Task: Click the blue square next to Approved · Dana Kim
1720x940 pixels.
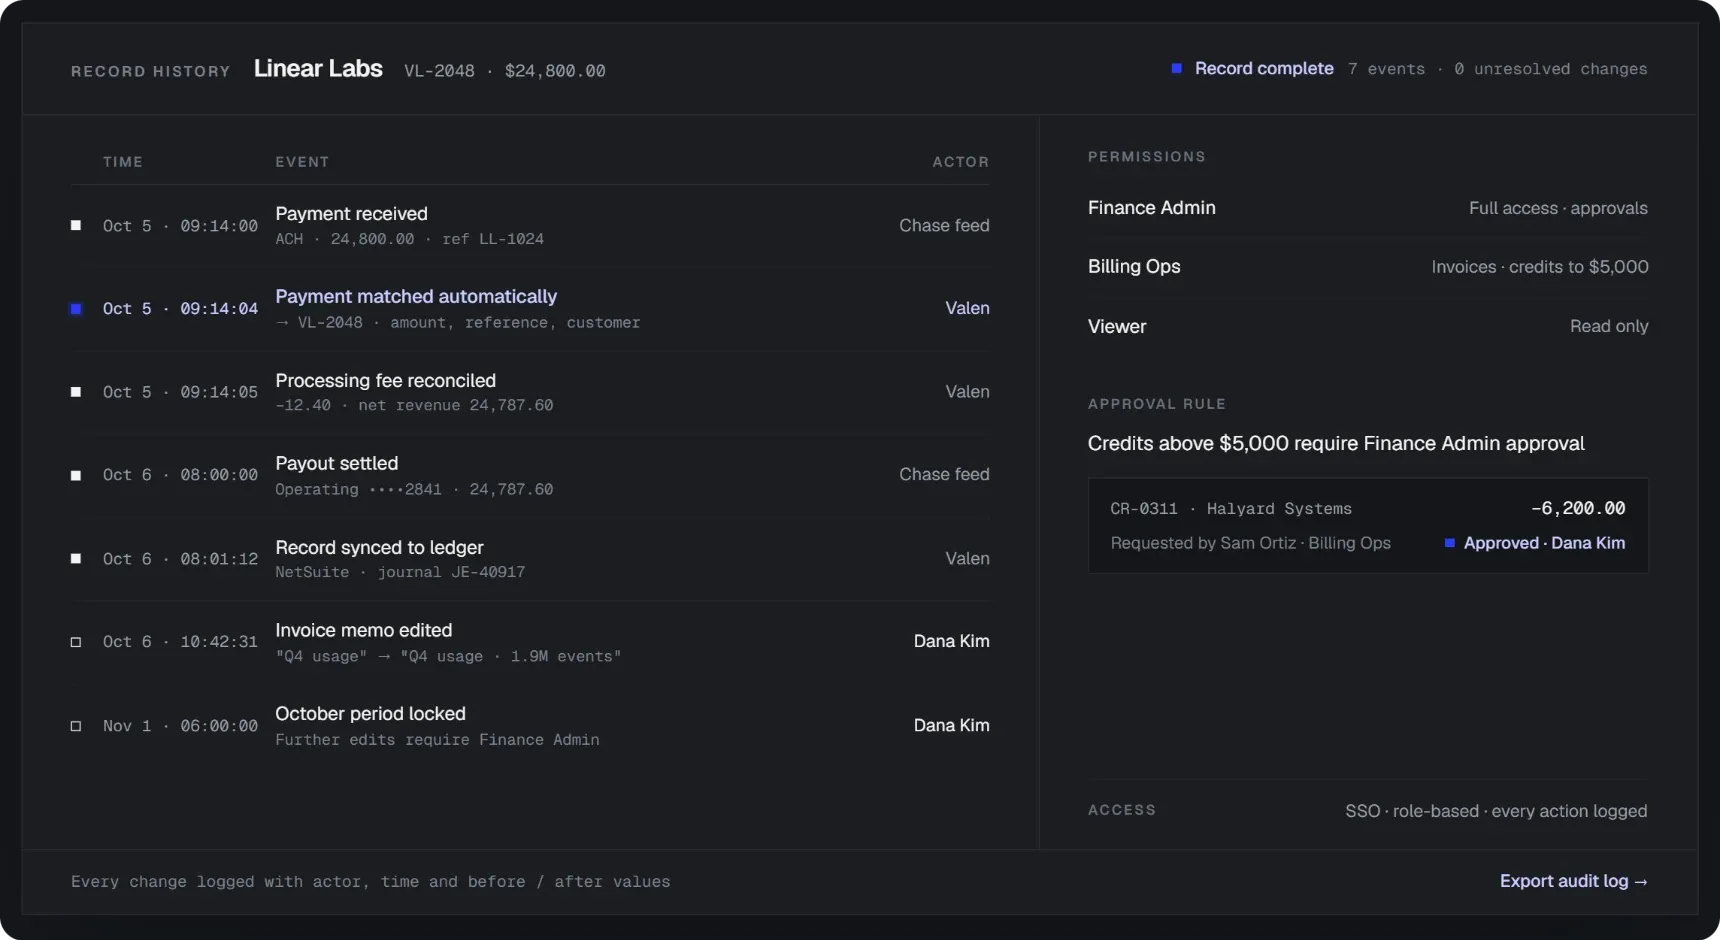Action: point(1449,543)
